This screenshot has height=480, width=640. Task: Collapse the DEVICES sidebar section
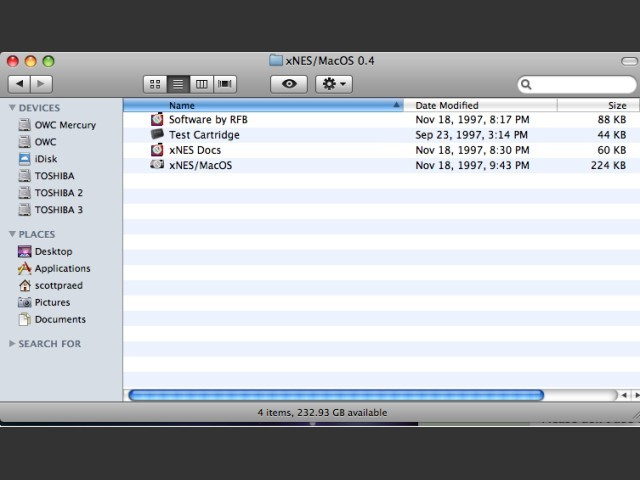(13, 108)
